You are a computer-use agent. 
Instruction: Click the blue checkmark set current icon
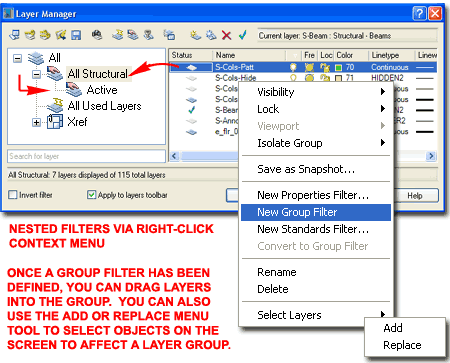coord(242,35)
